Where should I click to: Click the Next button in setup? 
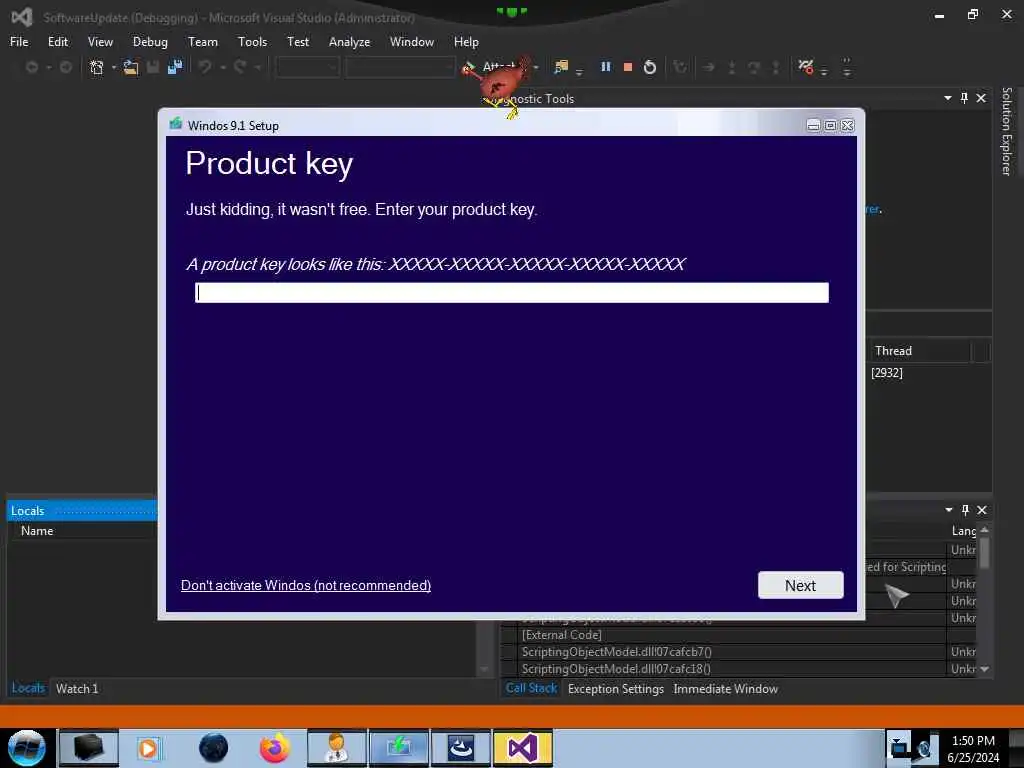pyautogui.click(x=801, y=585)
